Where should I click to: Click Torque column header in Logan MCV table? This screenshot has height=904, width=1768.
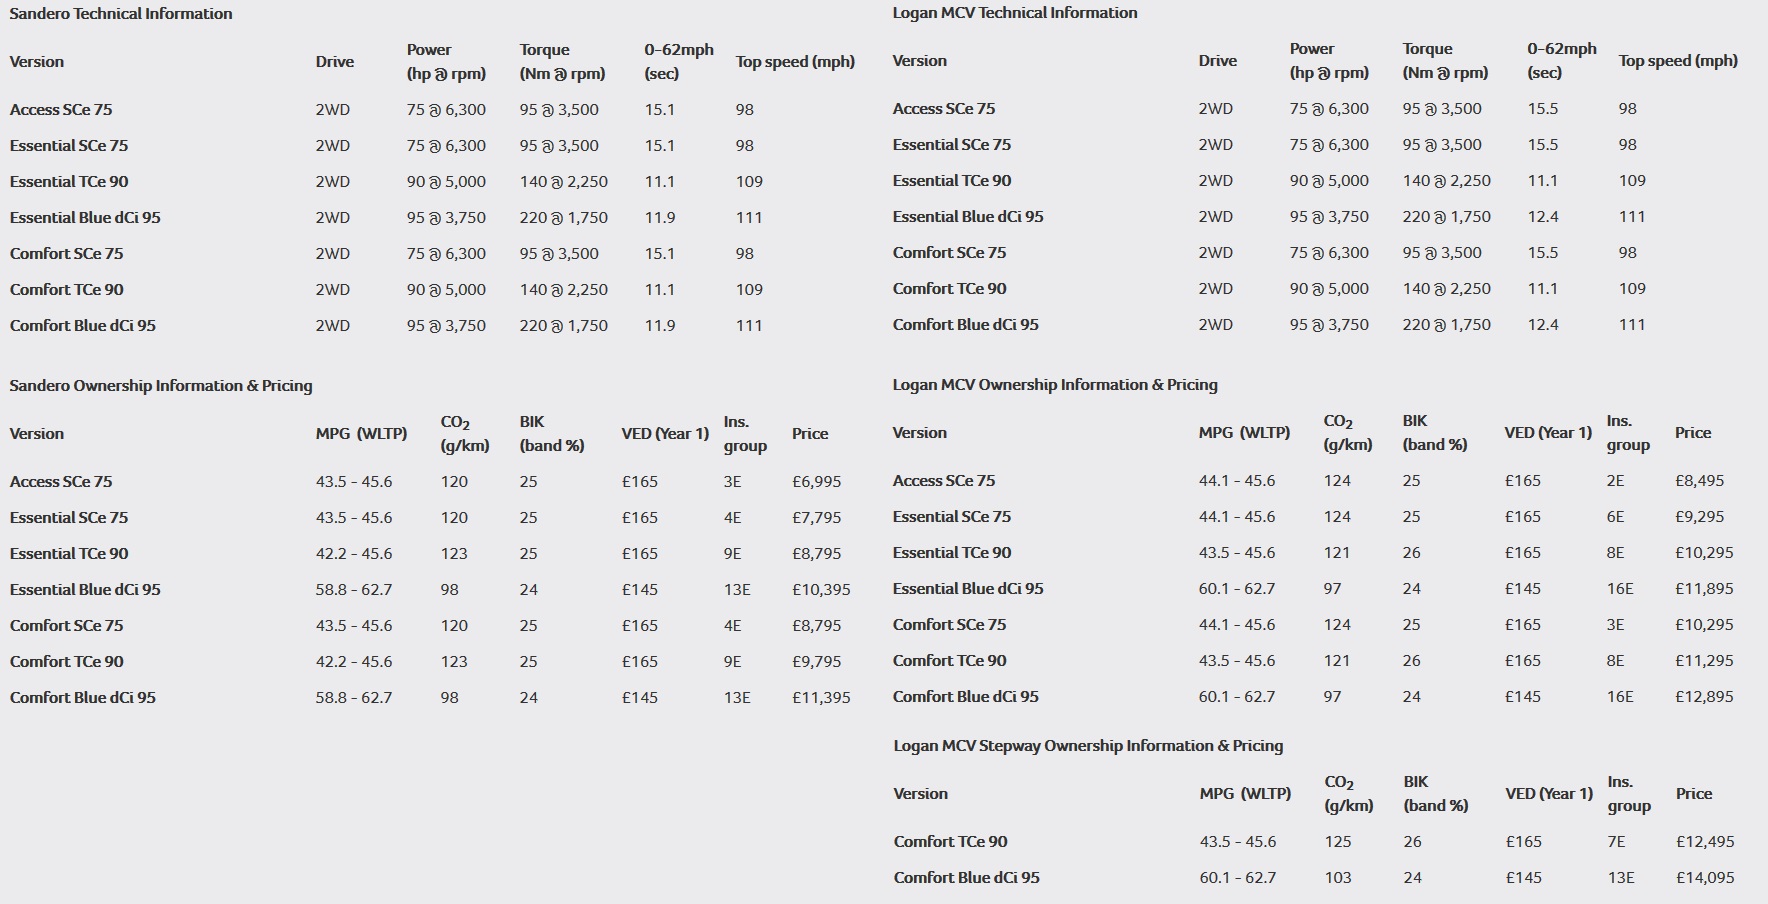tap(1445, 60)
